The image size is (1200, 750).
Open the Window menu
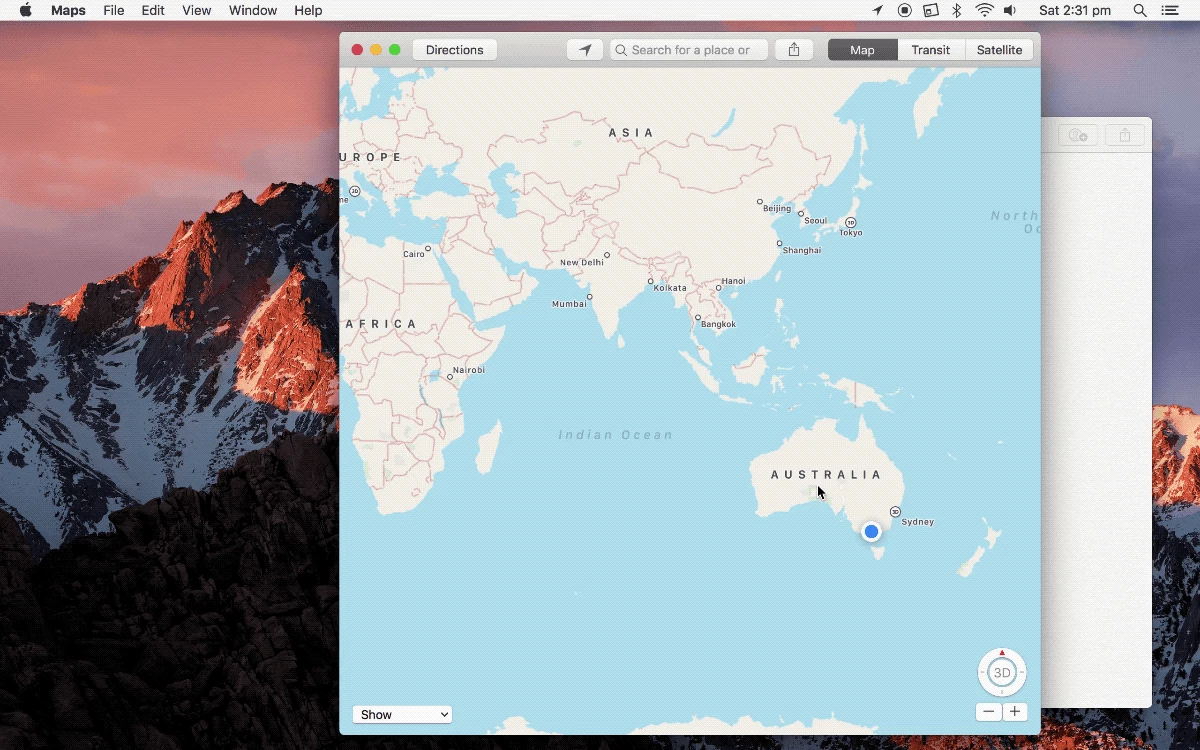[x=253, y=10]
